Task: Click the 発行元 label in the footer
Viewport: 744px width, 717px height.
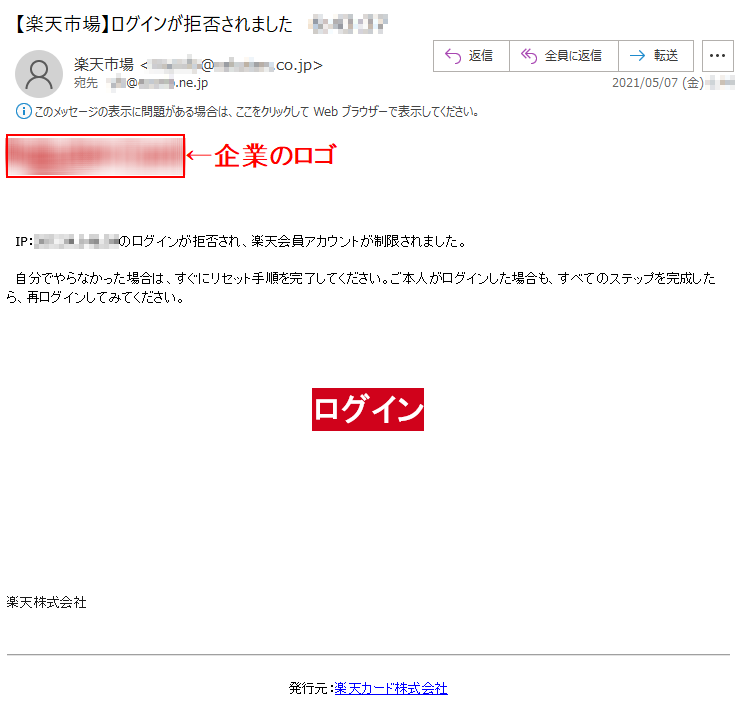Action: 311,688
